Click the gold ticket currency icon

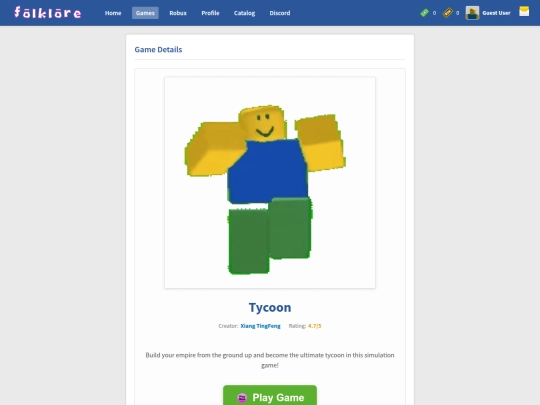tap(447, 13)
